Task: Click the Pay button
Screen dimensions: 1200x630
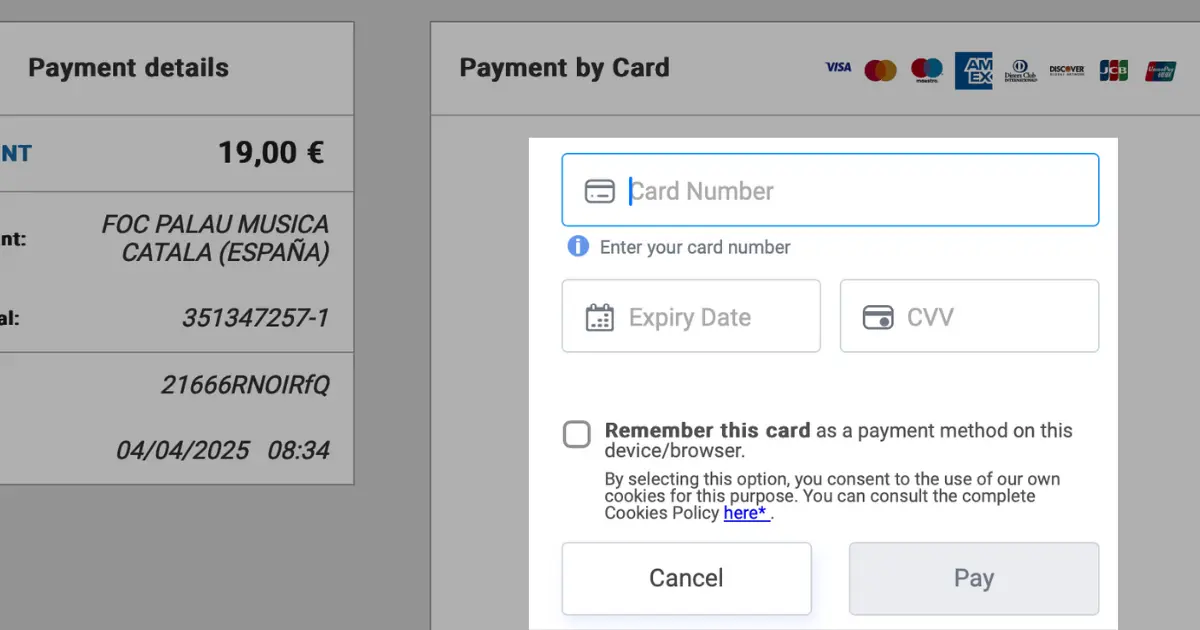Action: 974,578
